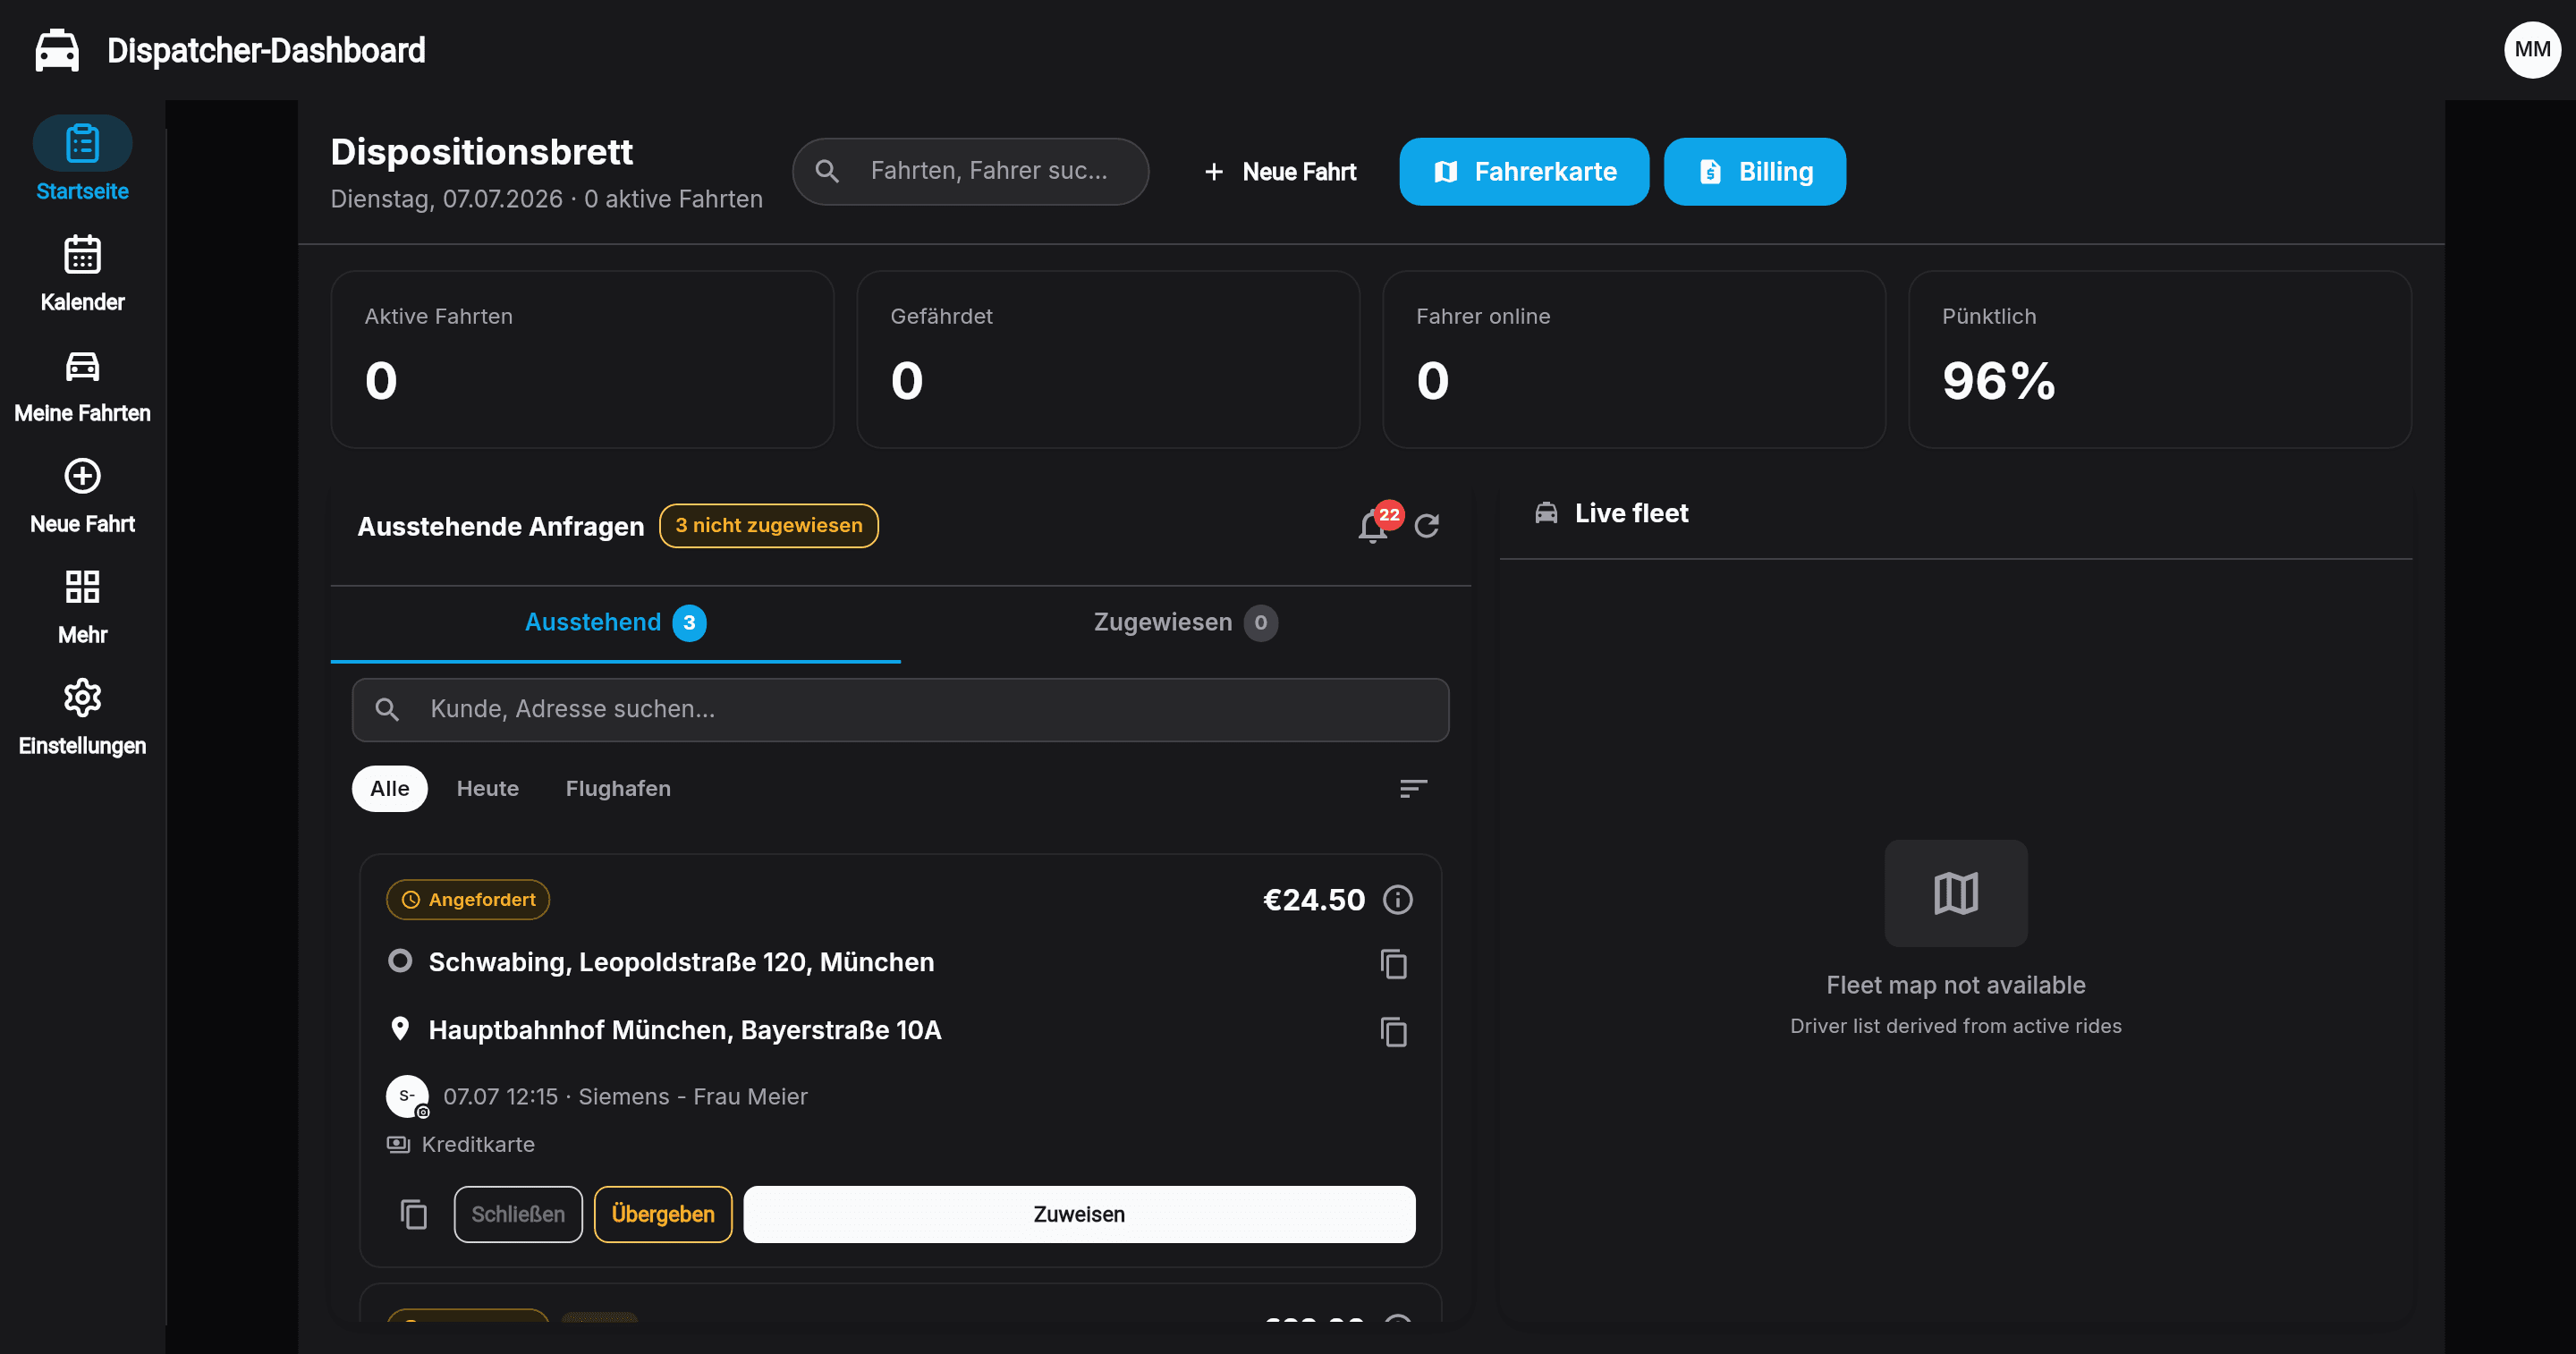Switch to the Zugewiesen tab
This screenshot has height=1354, width=2576.
tap(1185, 623)
